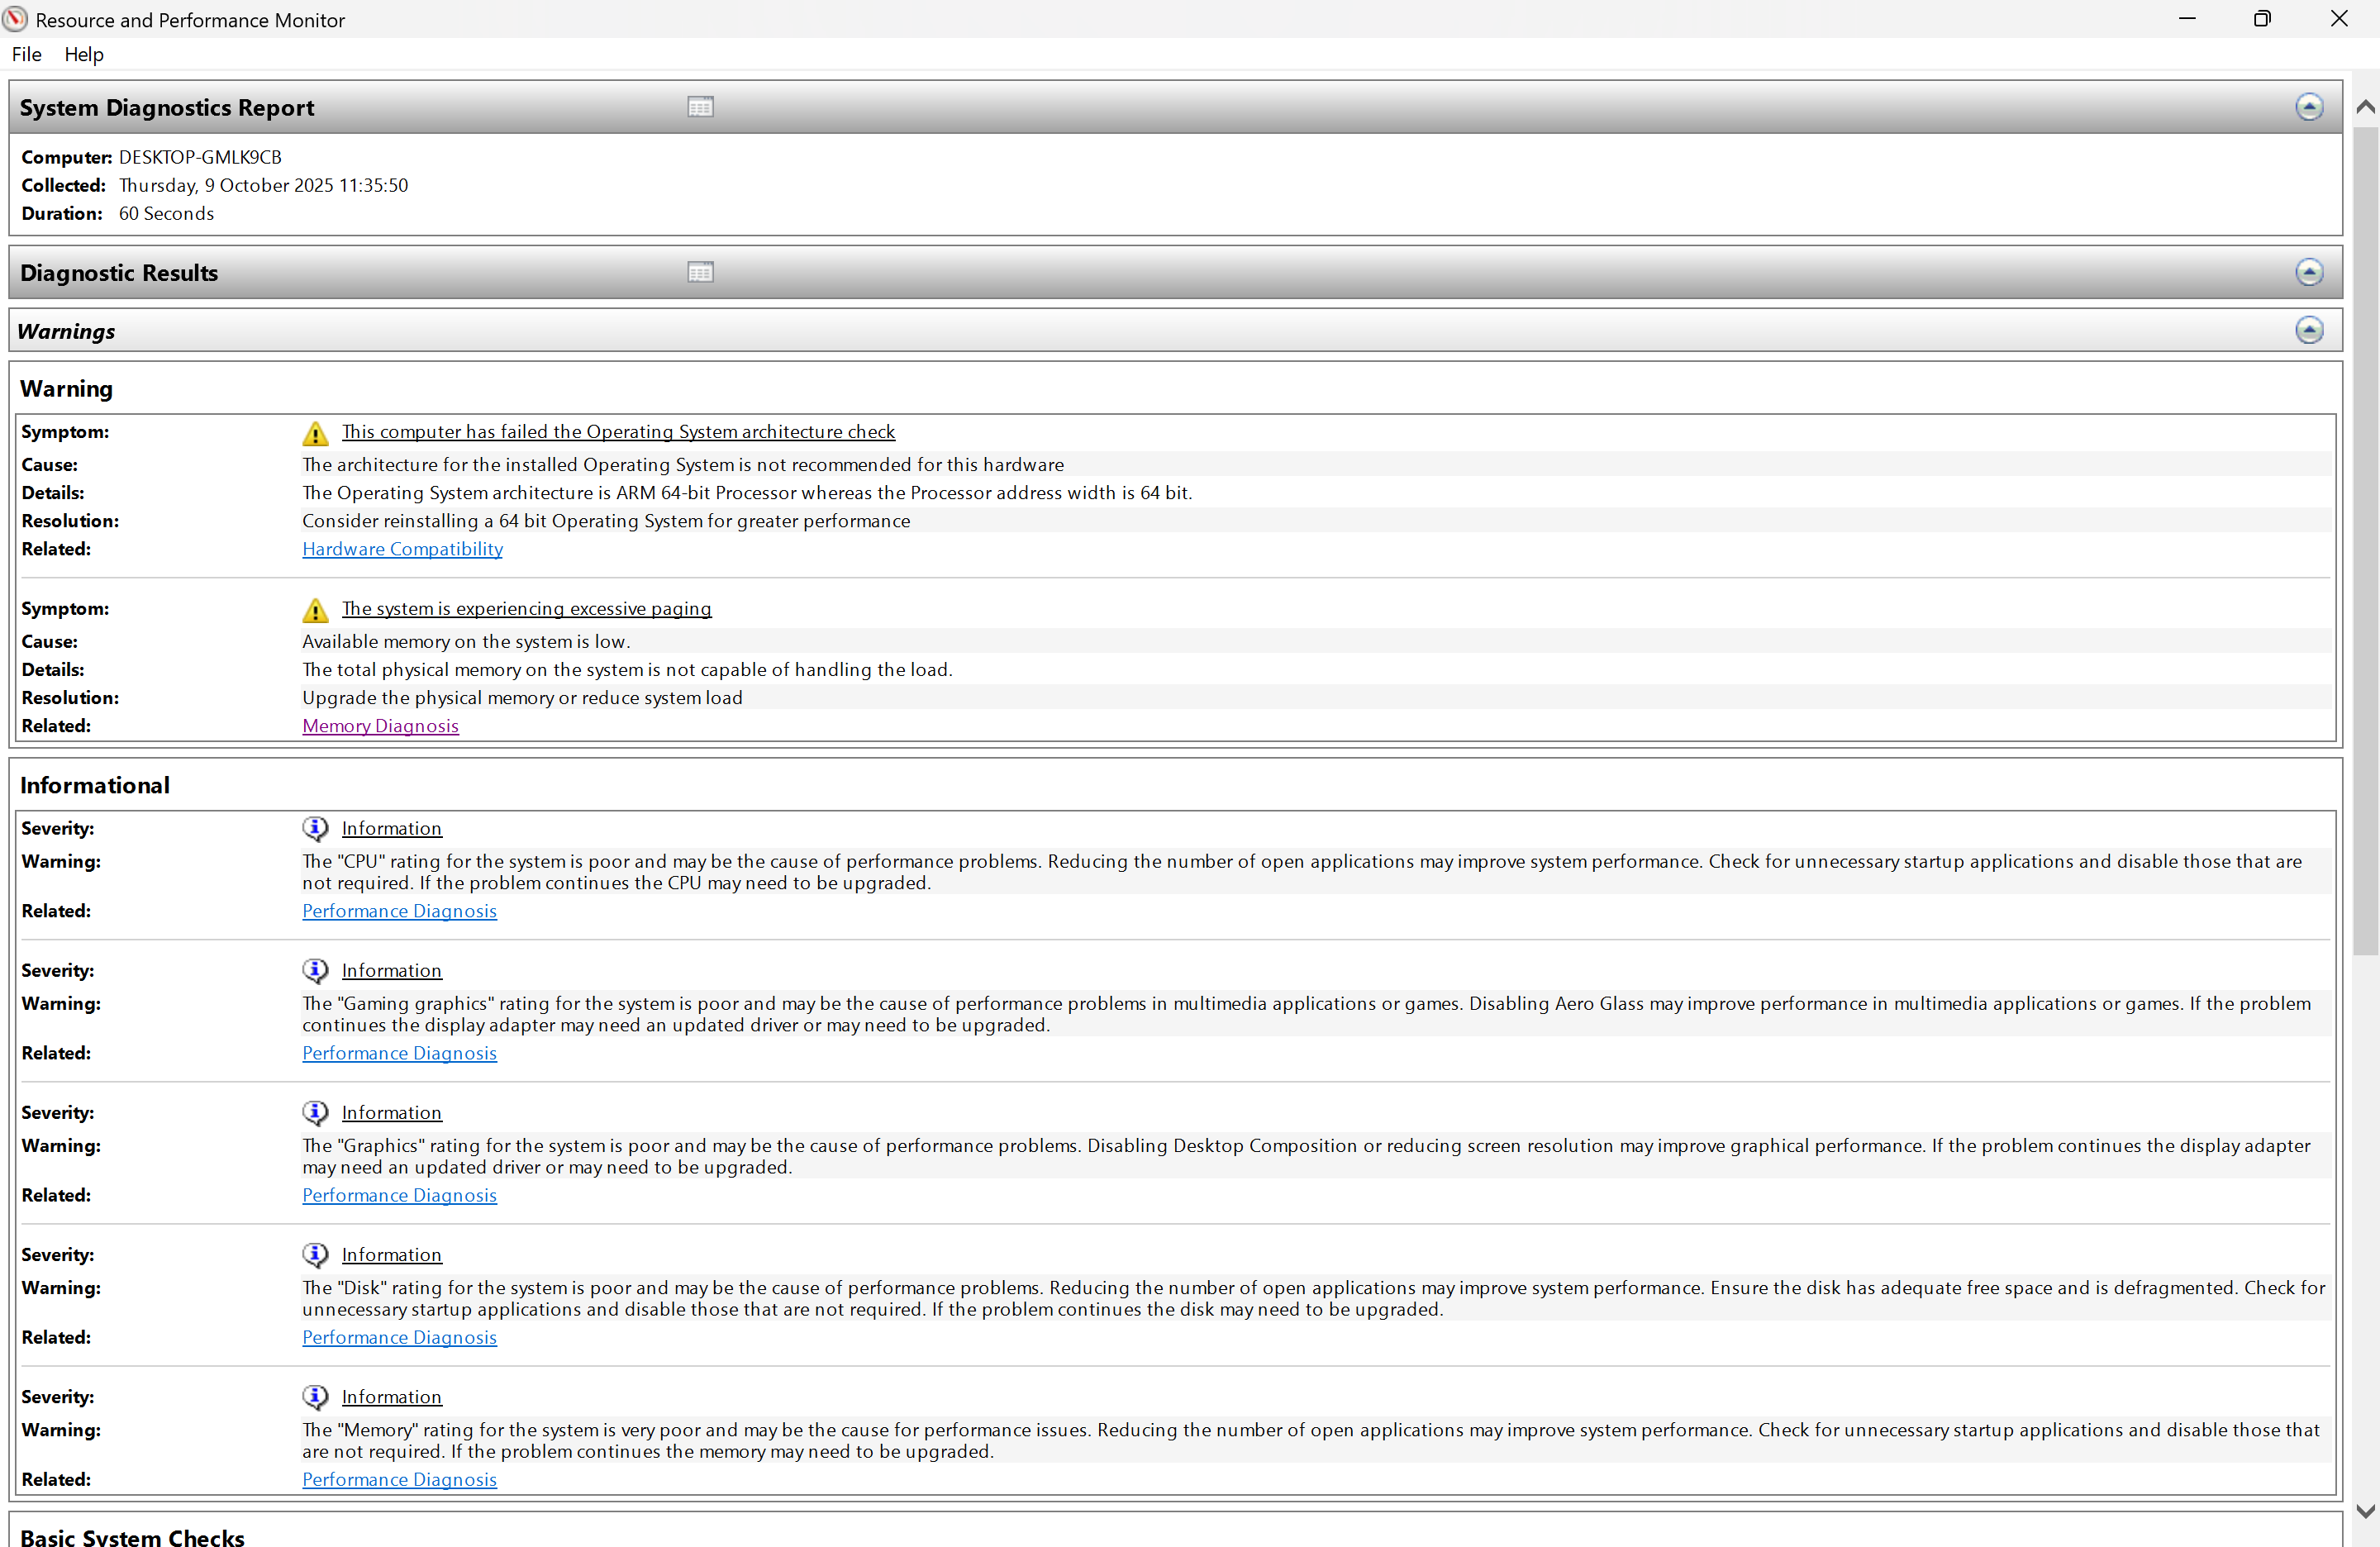Screen dimensions: 2380x1547
Task: Open Performance Diagnosis link under Graphics rating
Action: [399, 1195]
